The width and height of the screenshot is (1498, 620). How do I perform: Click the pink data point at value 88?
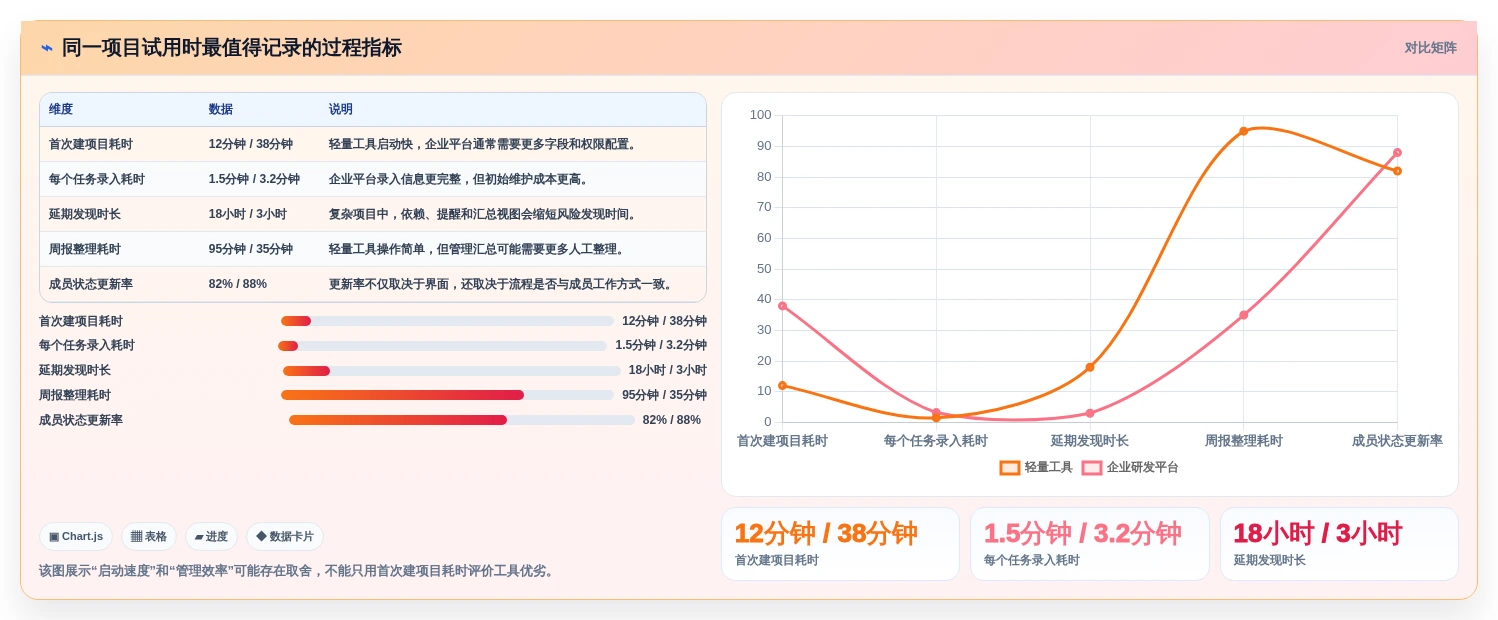tap(1397, 153)
